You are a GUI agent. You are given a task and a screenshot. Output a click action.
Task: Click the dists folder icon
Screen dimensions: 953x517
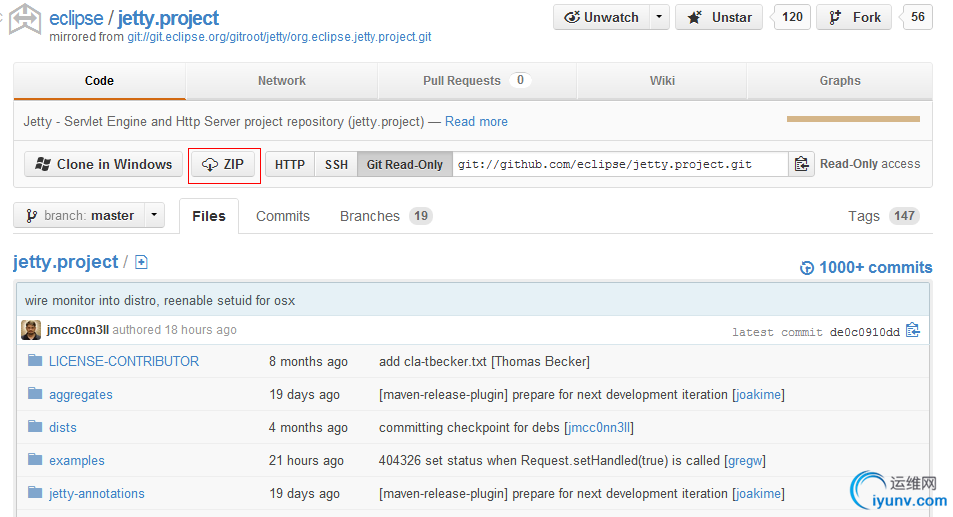coord(35,426)
